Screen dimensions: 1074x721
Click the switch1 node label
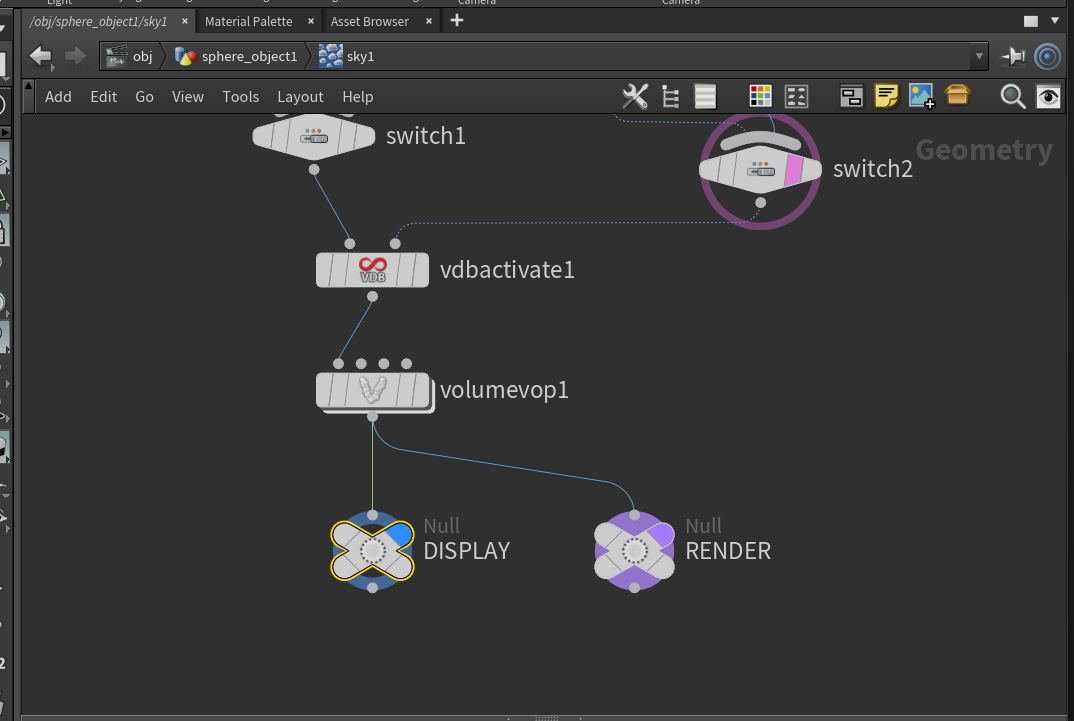pos(425,136)
